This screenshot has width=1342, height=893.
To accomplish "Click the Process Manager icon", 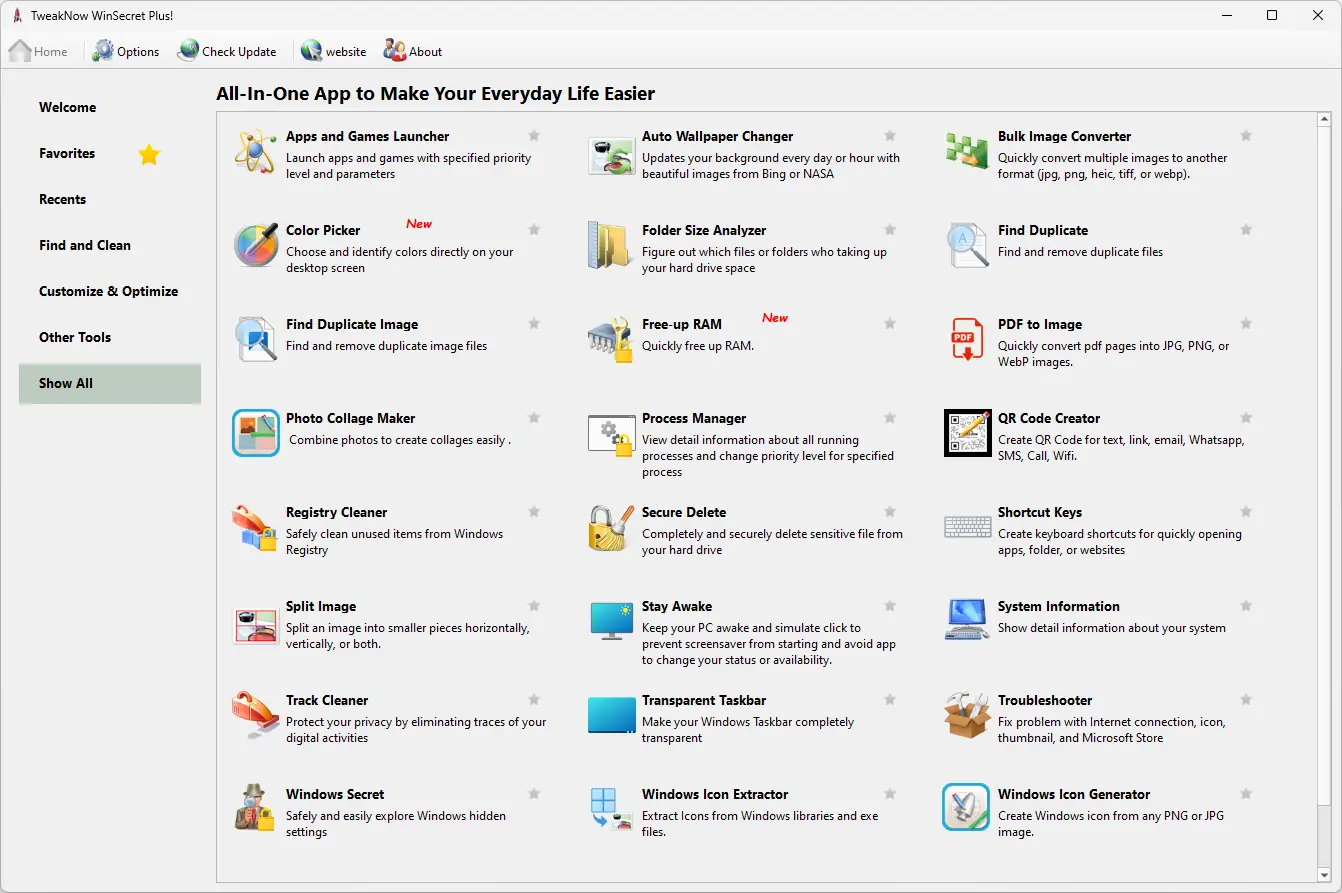I will [x=611, y=434].
